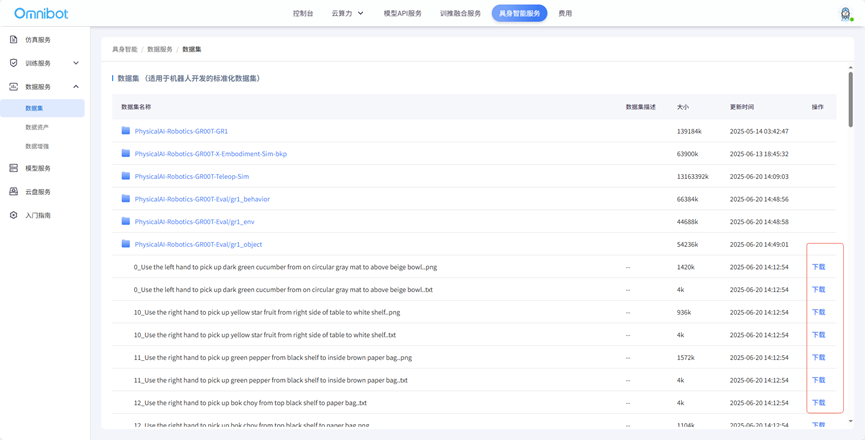Click the 仿真服务 sidebar icon
The width and height of the screenshot is (865, 440).
click(x=14, y=40)
